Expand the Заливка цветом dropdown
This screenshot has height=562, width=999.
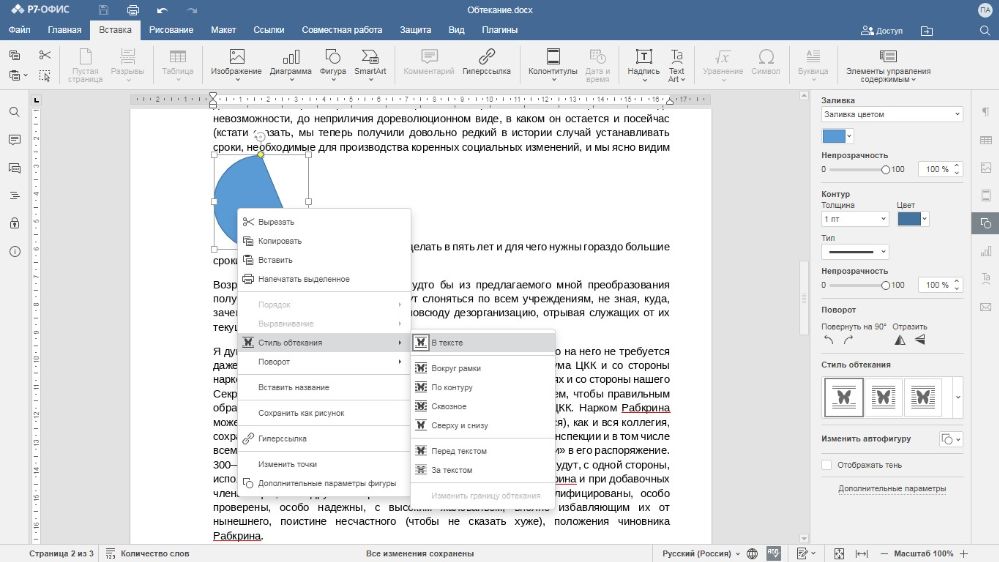[x=891, y=114]
